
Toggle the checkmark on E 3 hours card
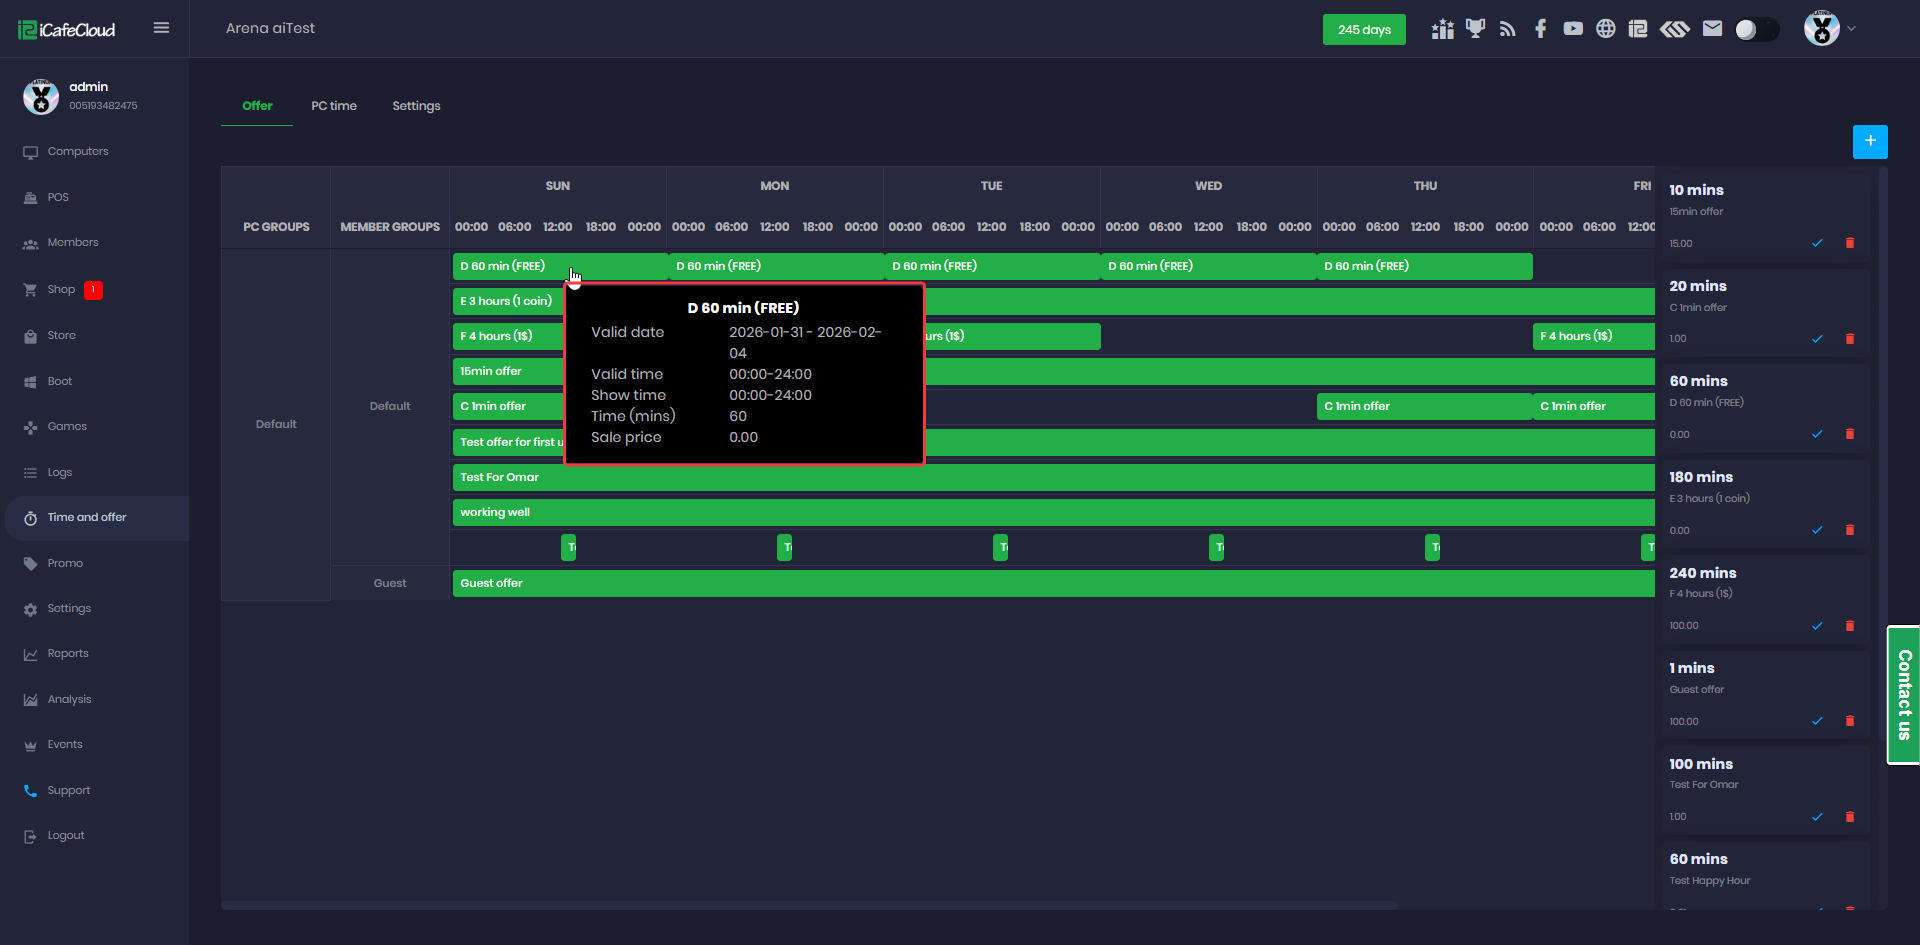[1817, 530]
